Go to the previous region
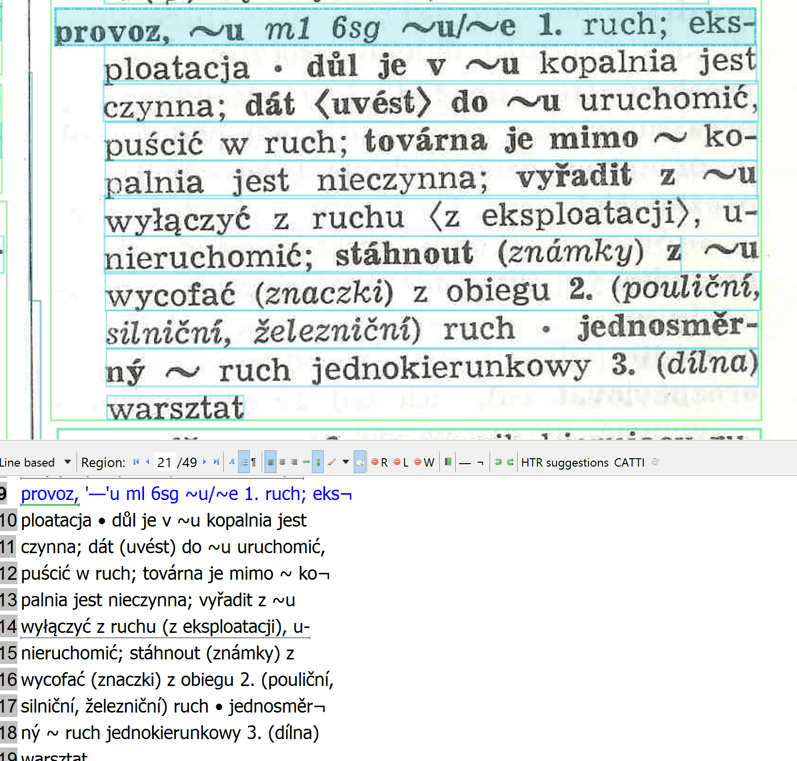 (148, 462)
